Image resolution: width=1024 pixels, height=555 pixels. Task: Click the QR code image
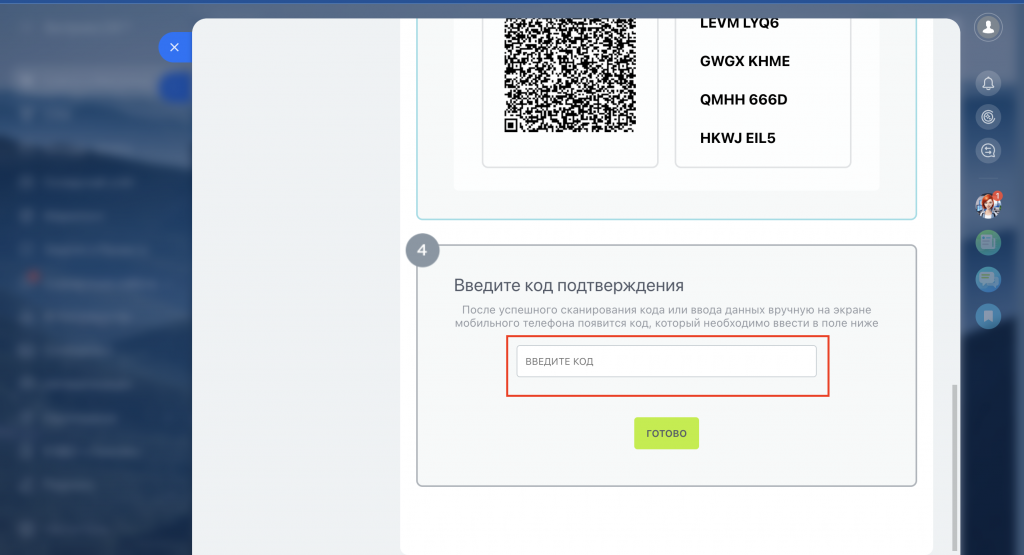[570, 75]
